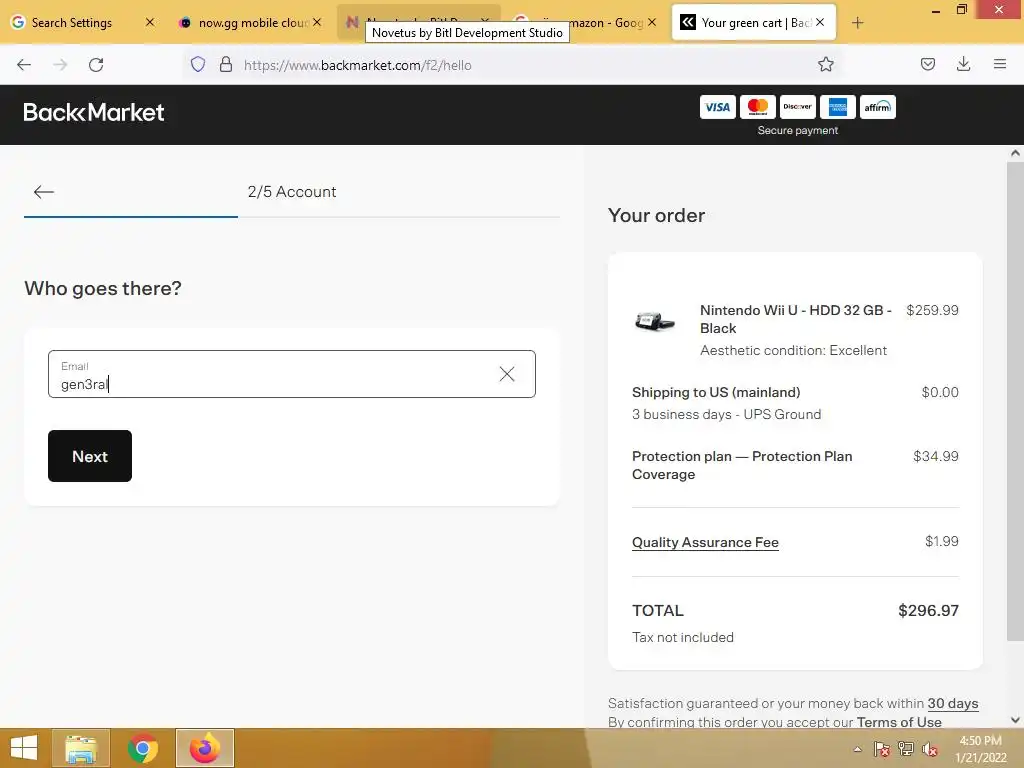Close the Your green cart tab
The height and width of the screenshot is (768, 1024).
(x=820, y=22)
